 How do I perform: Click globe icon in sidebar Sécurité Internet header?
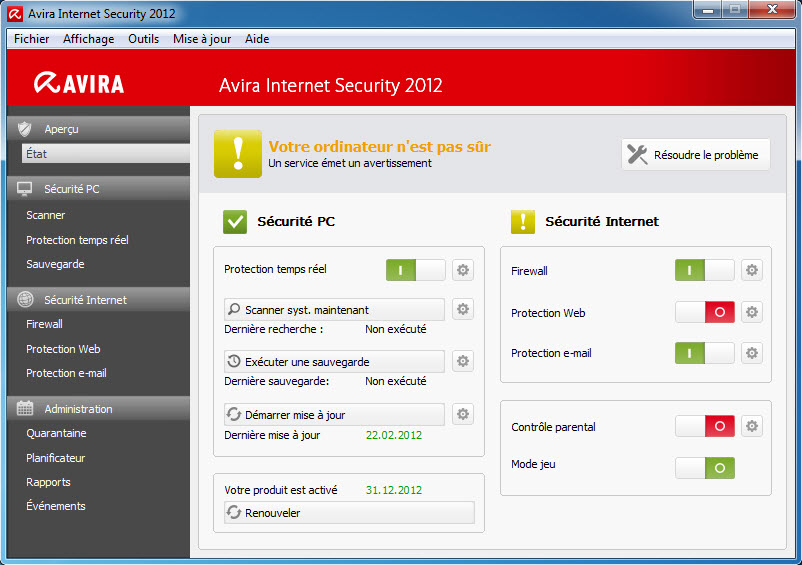point(25,300)
